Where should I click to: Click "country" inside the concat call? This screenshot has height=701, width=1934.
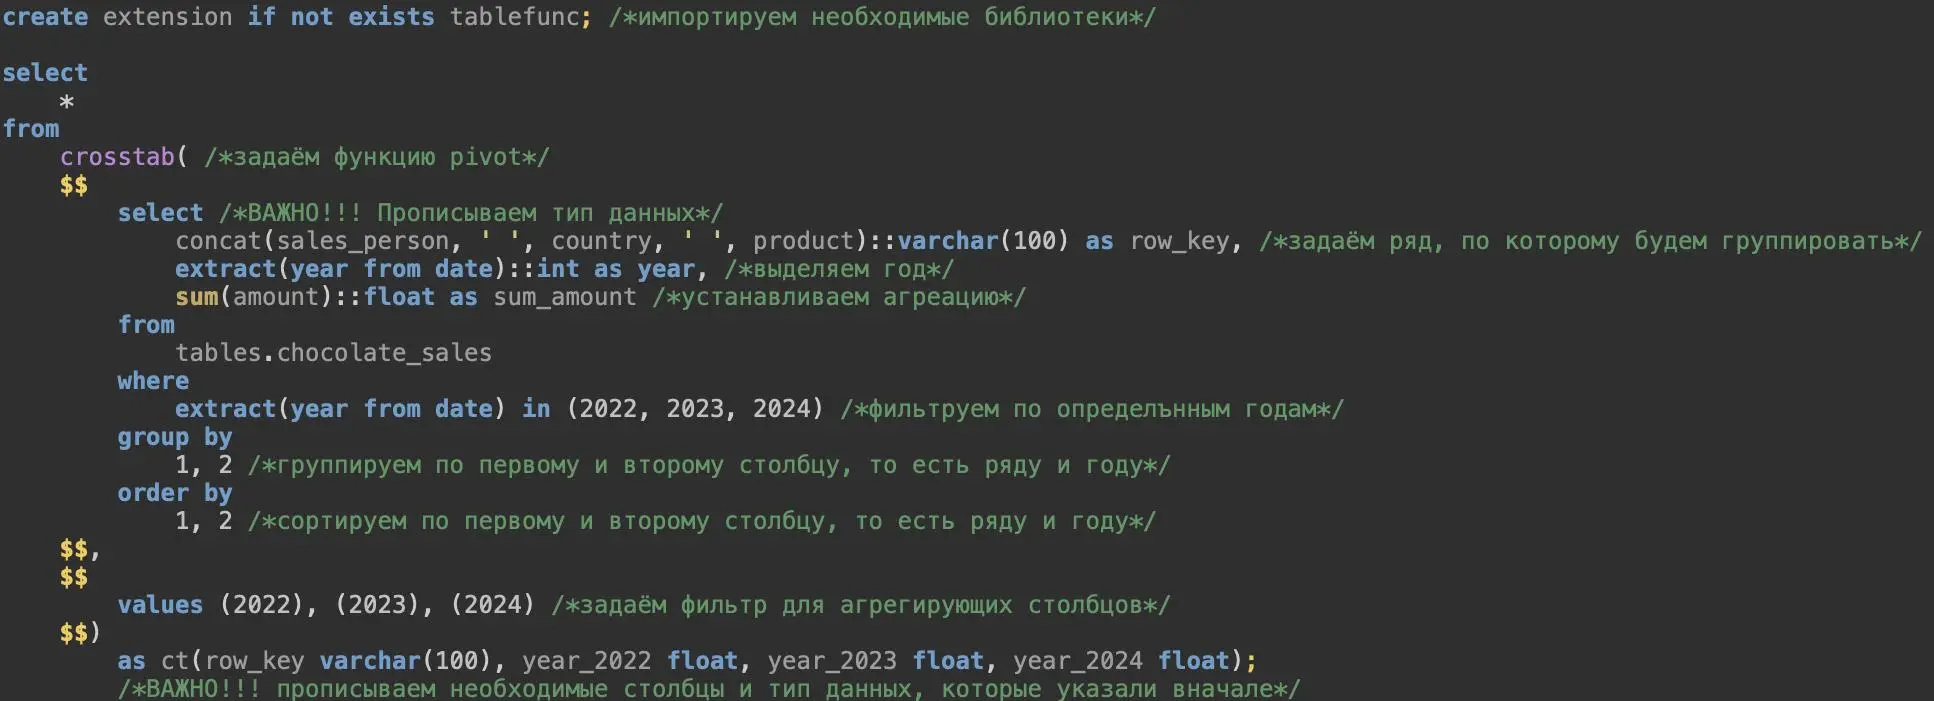[x=601, y=241]
